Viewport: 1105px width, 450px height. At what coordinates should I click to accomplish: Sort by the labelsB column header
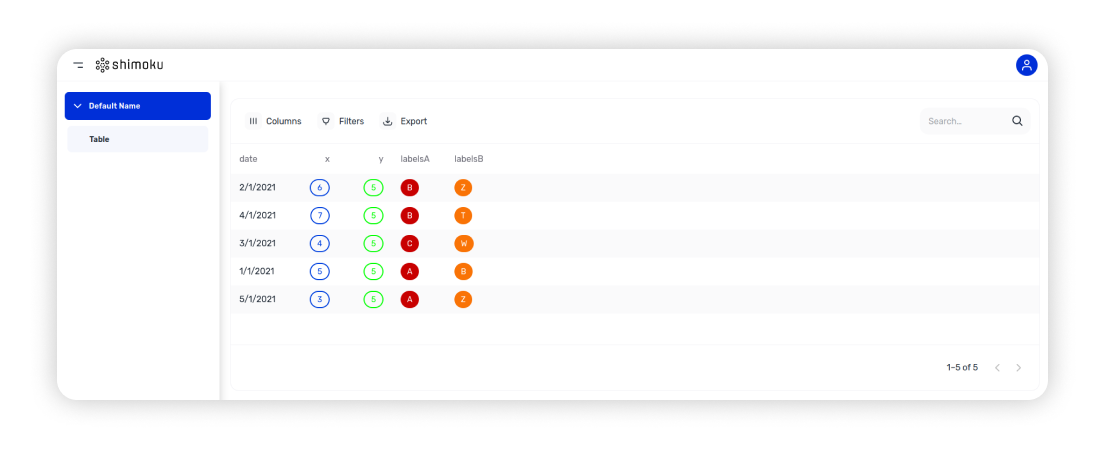pos(469,159)
